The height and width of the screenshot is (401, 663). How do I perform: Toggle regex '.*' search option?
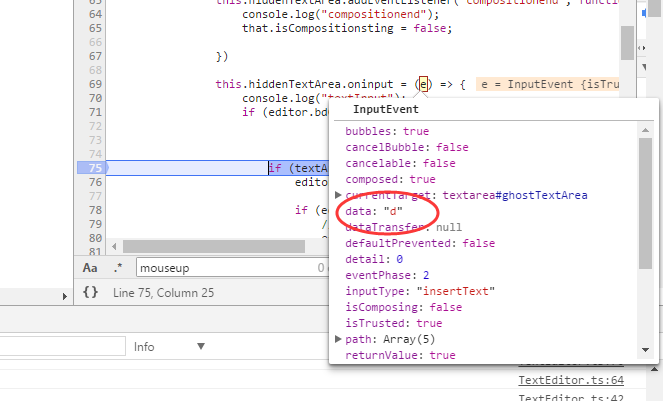[x=118, y=268]
